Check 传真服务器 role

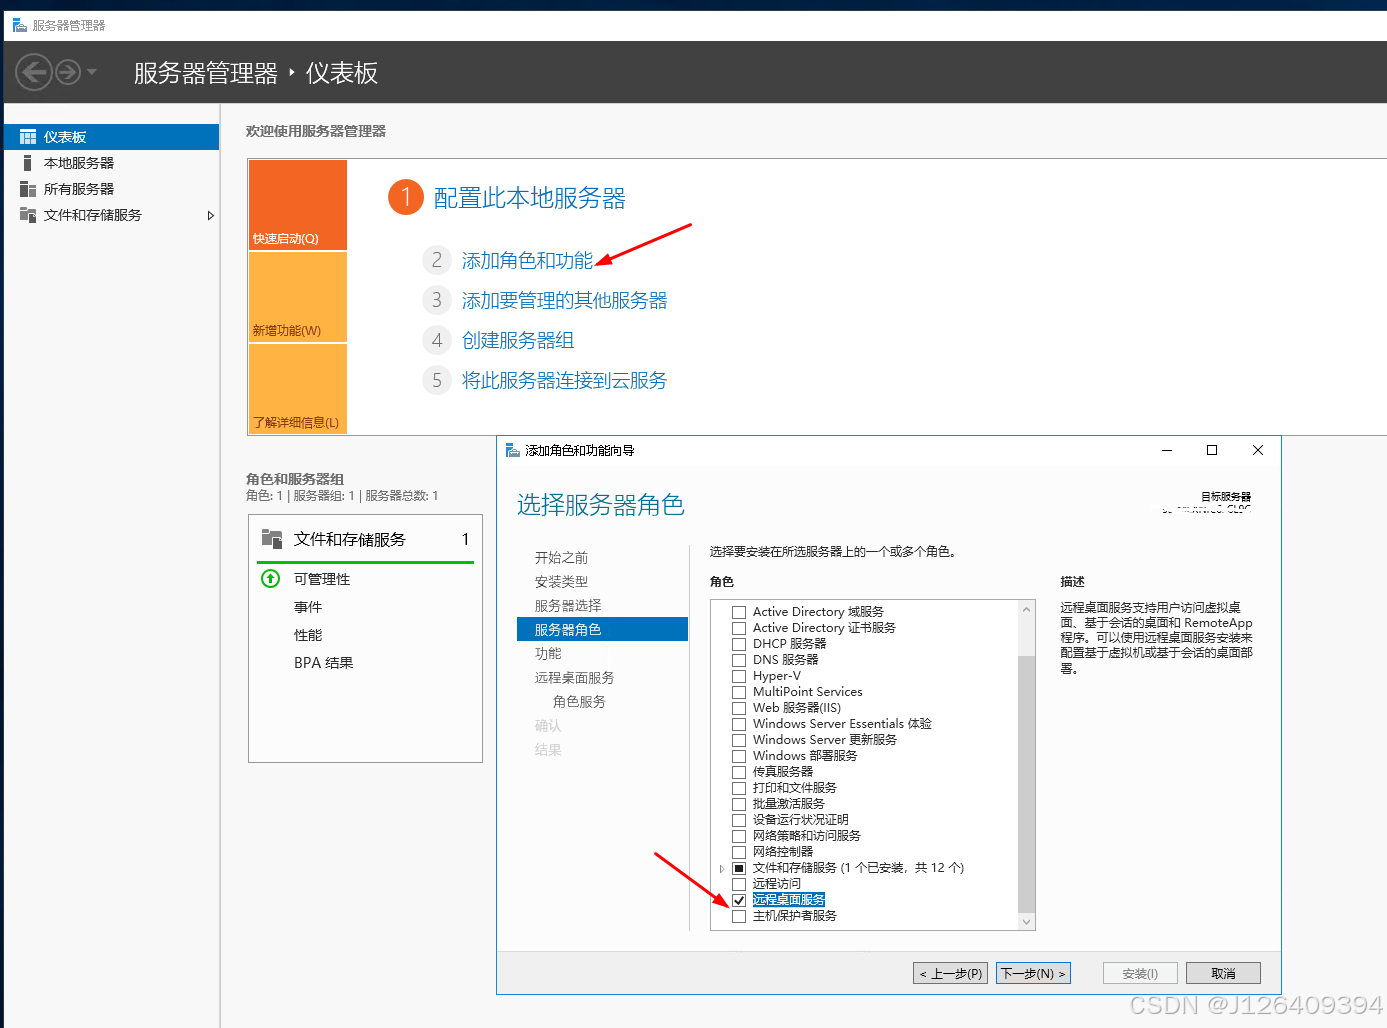[x=739, y=772]
